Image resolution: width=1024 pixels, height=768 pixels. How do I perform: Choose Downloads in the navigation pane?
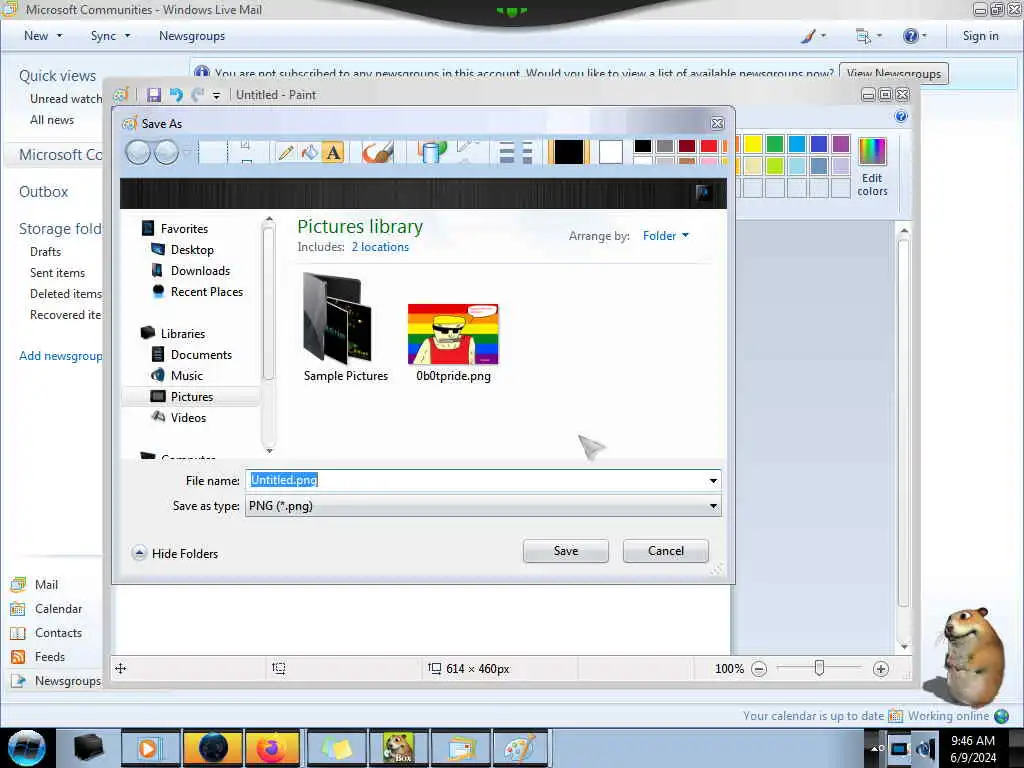coord(200,270)
